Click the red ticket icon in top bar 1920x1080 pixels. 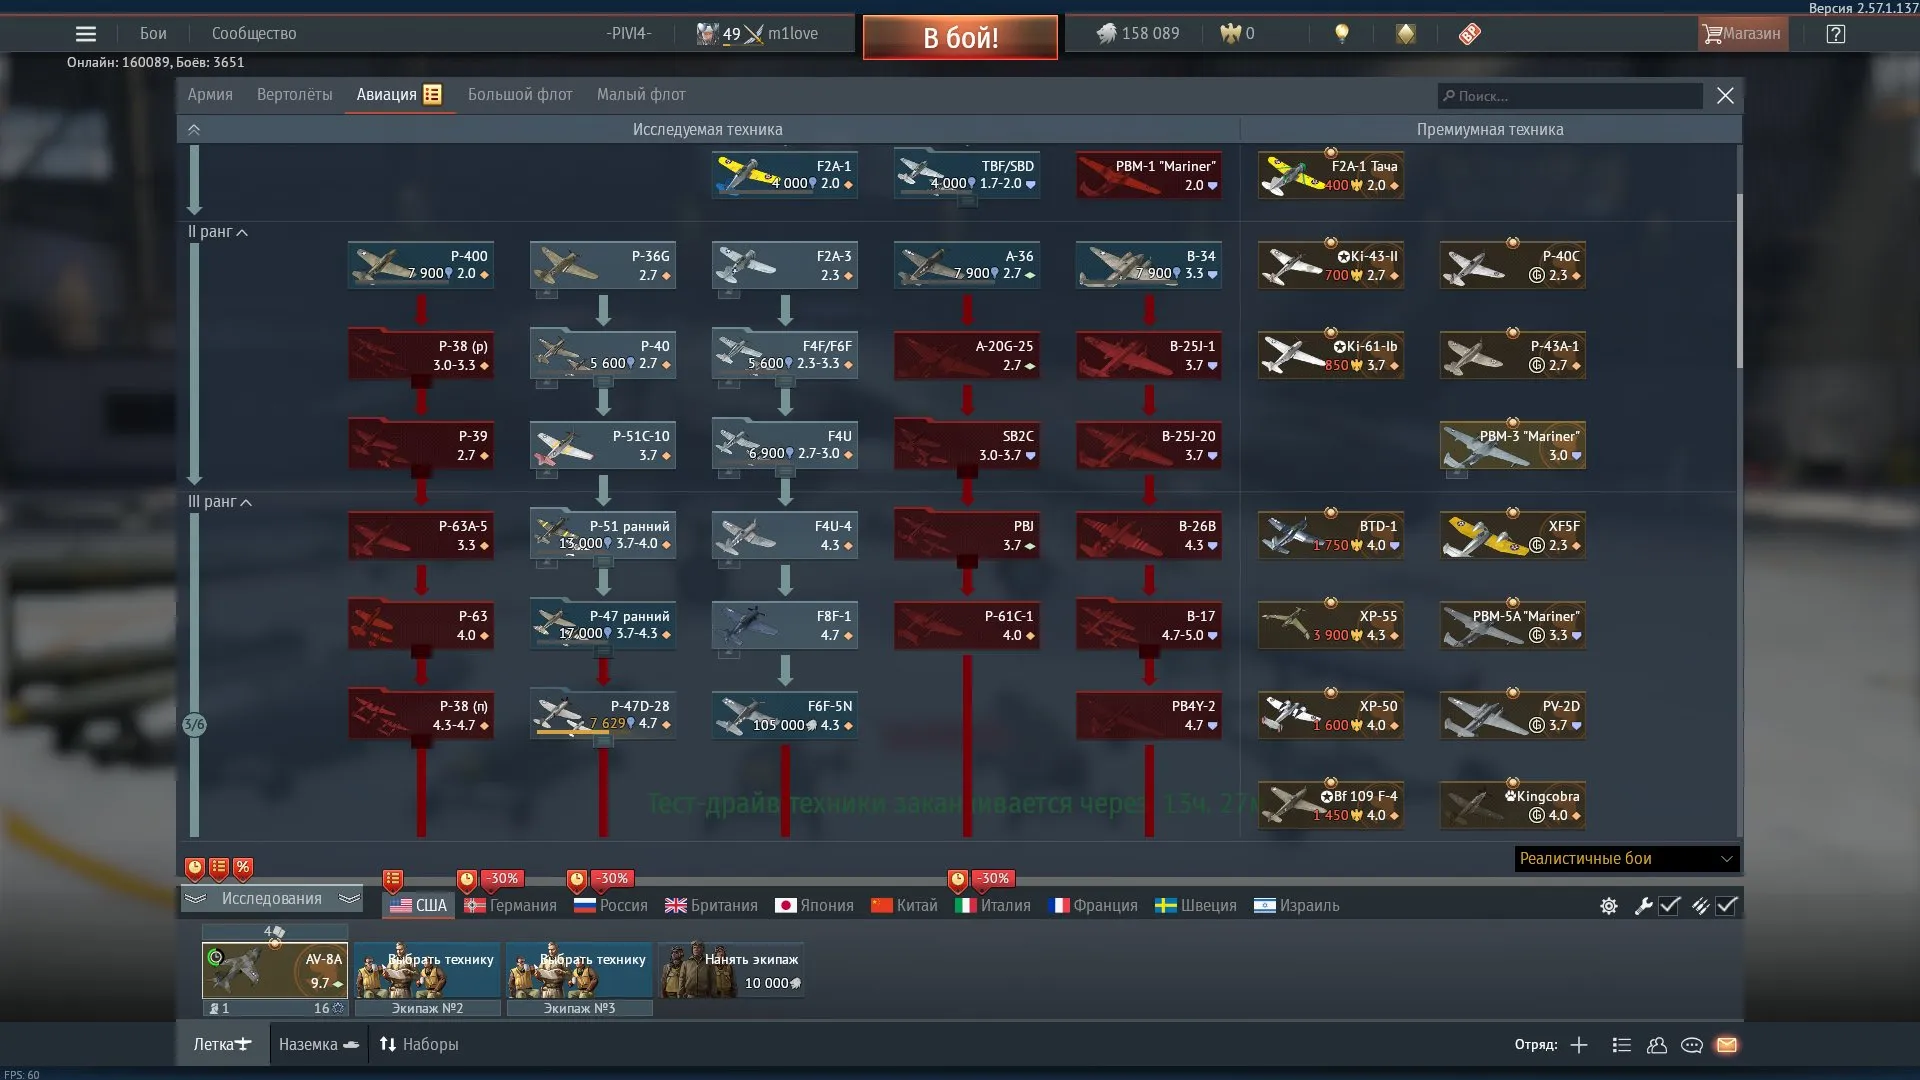point(1469,34)
